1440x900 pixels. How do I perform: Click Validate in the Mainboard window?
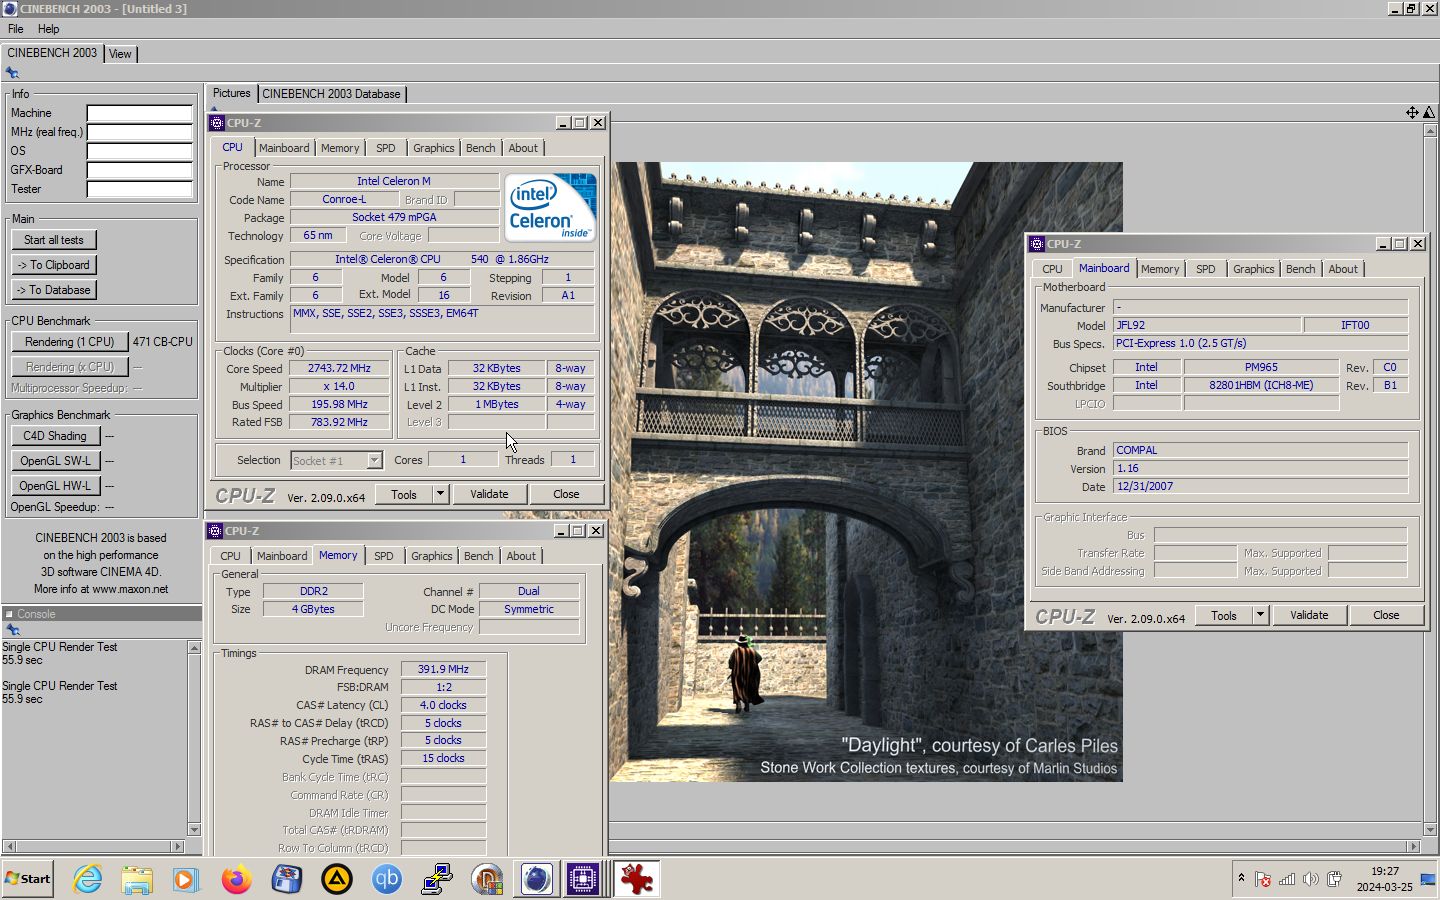(1309, 615)
